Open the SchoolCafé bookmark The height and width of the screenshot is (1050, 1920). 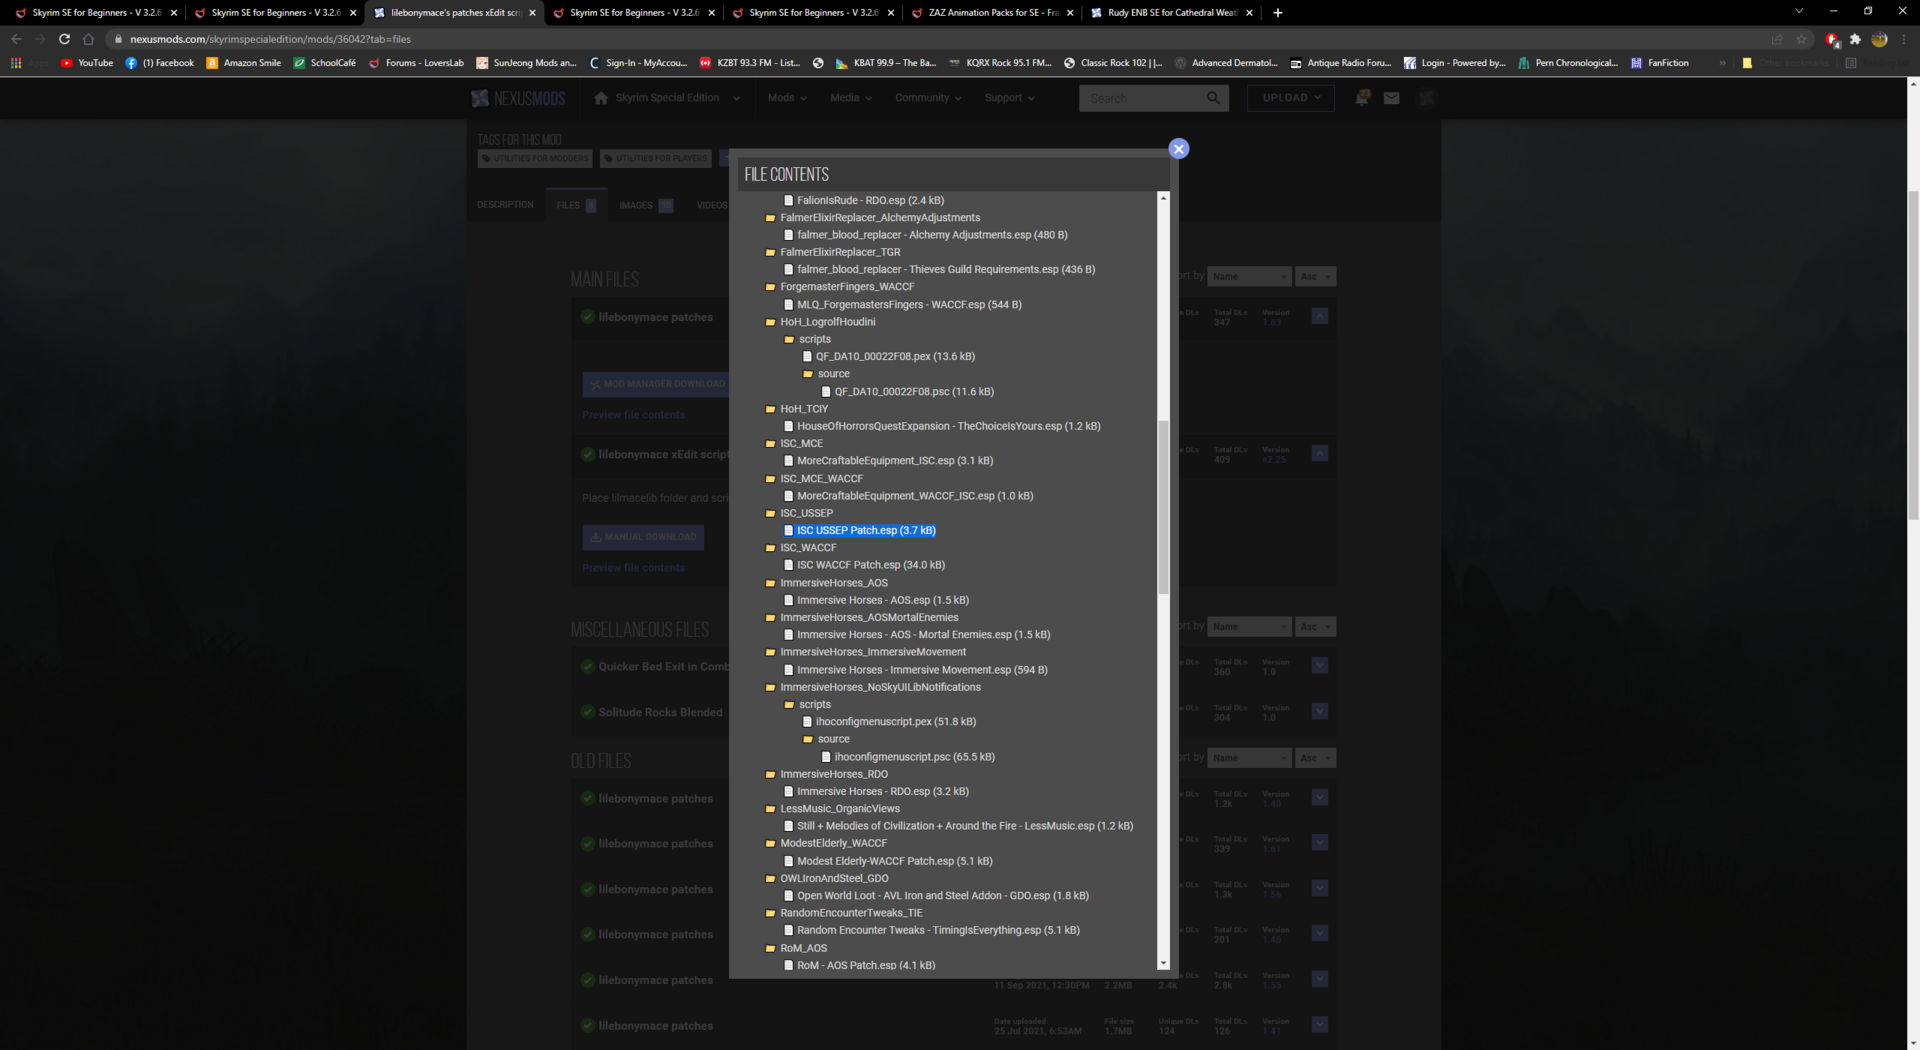(324, 63)
